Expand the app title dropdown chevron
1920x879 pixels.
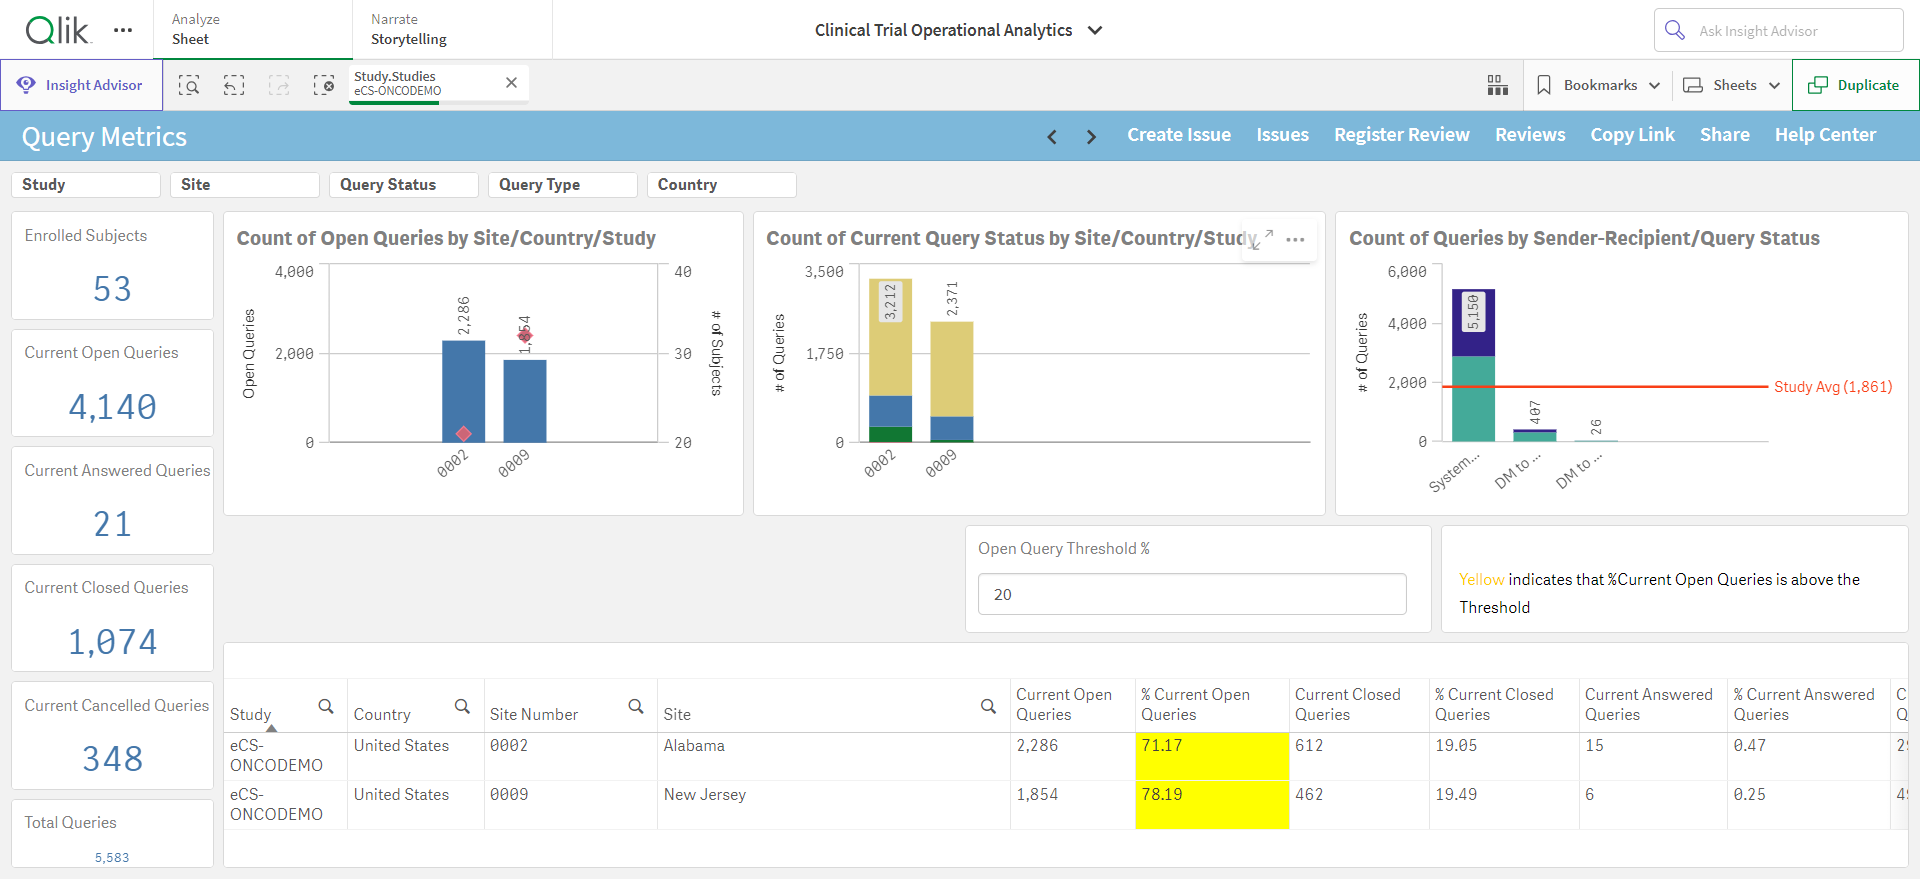tap(1095, 30)
